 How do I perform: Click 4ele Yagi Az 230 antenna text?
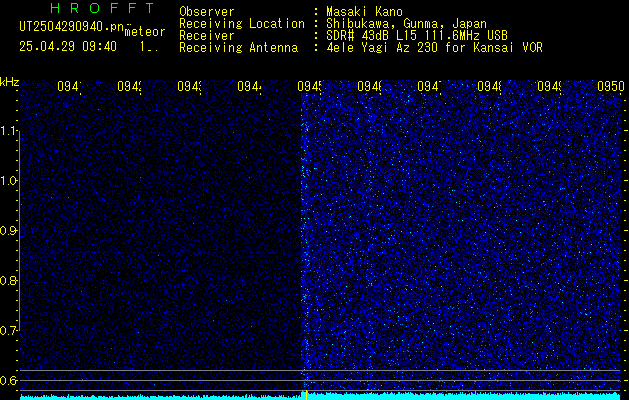(x=434, y=48)
